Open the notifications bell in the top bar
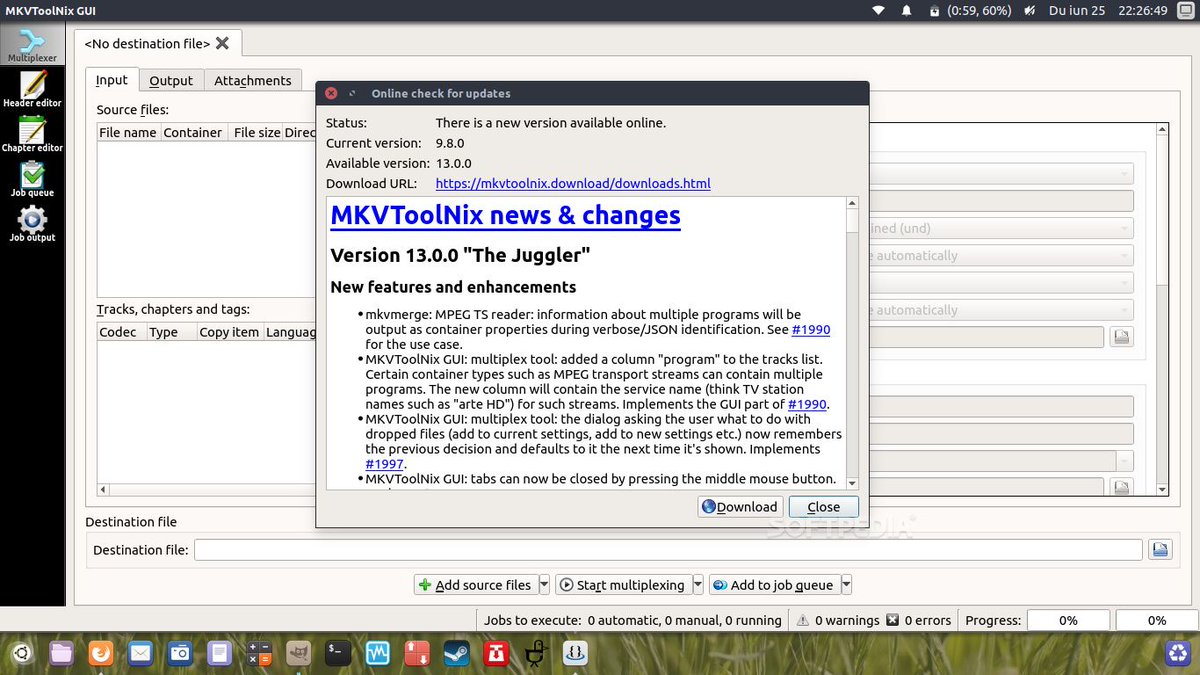Image resolution: width=1200 pixels, height=675 pixels. click(x=907, y=11)
